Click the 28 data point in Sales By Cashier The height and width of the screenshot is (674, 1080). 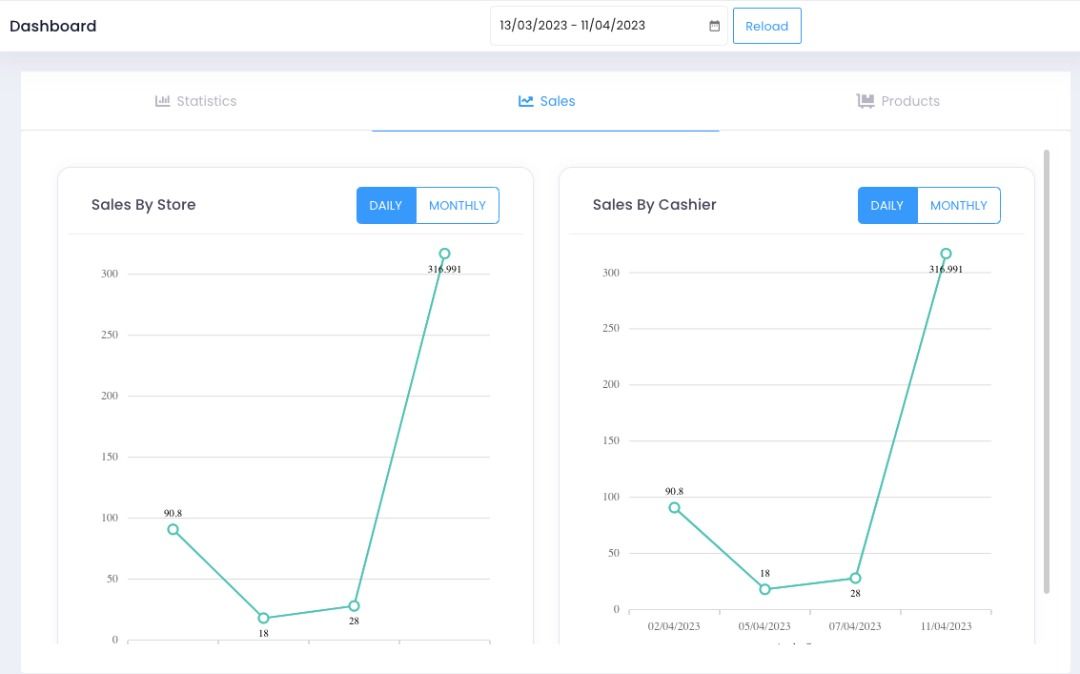[855, 578]
